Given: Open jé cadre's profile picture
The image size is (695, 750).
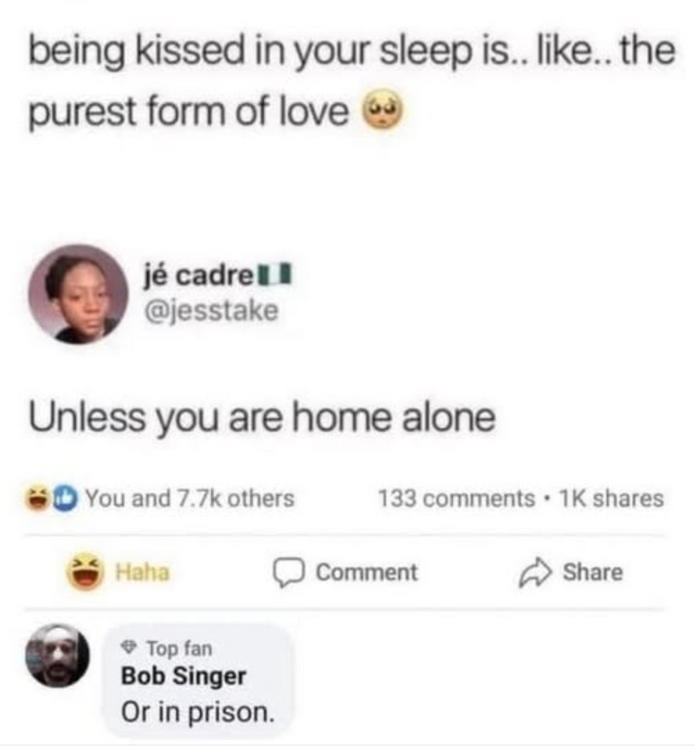Looking at the screenshot, I should coord(78,294).
